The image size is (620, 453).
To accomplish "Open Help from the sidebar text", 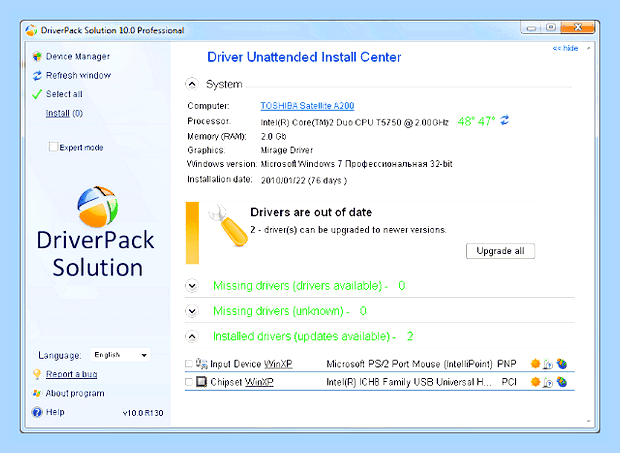I will click(x=55, y=412).
